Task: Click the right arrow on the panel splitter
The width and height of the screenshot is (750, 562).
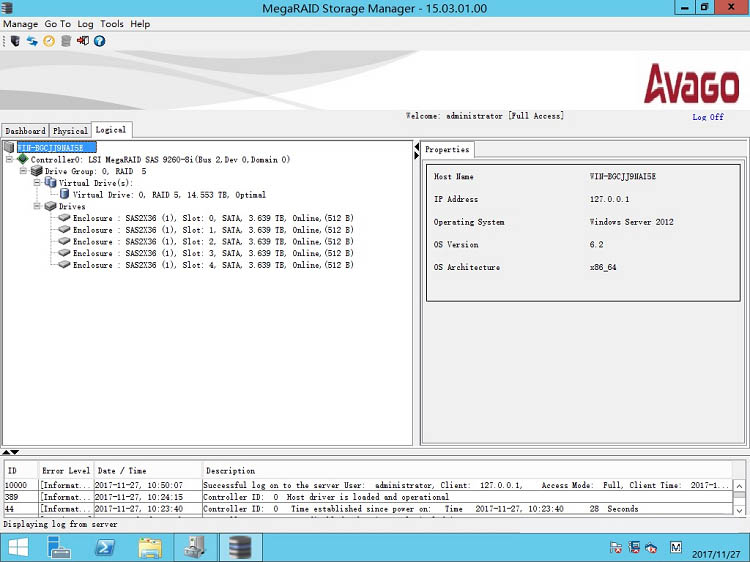Action: pos(417,155)
